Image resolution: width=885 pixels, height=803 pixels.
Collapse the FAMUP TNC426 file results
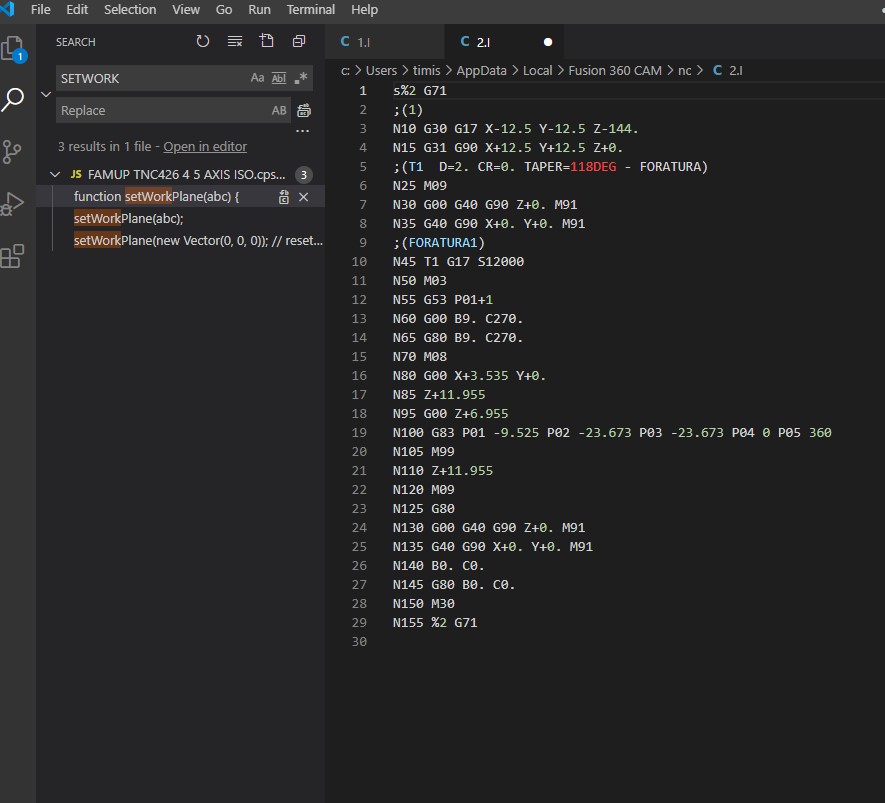(56, 173)
